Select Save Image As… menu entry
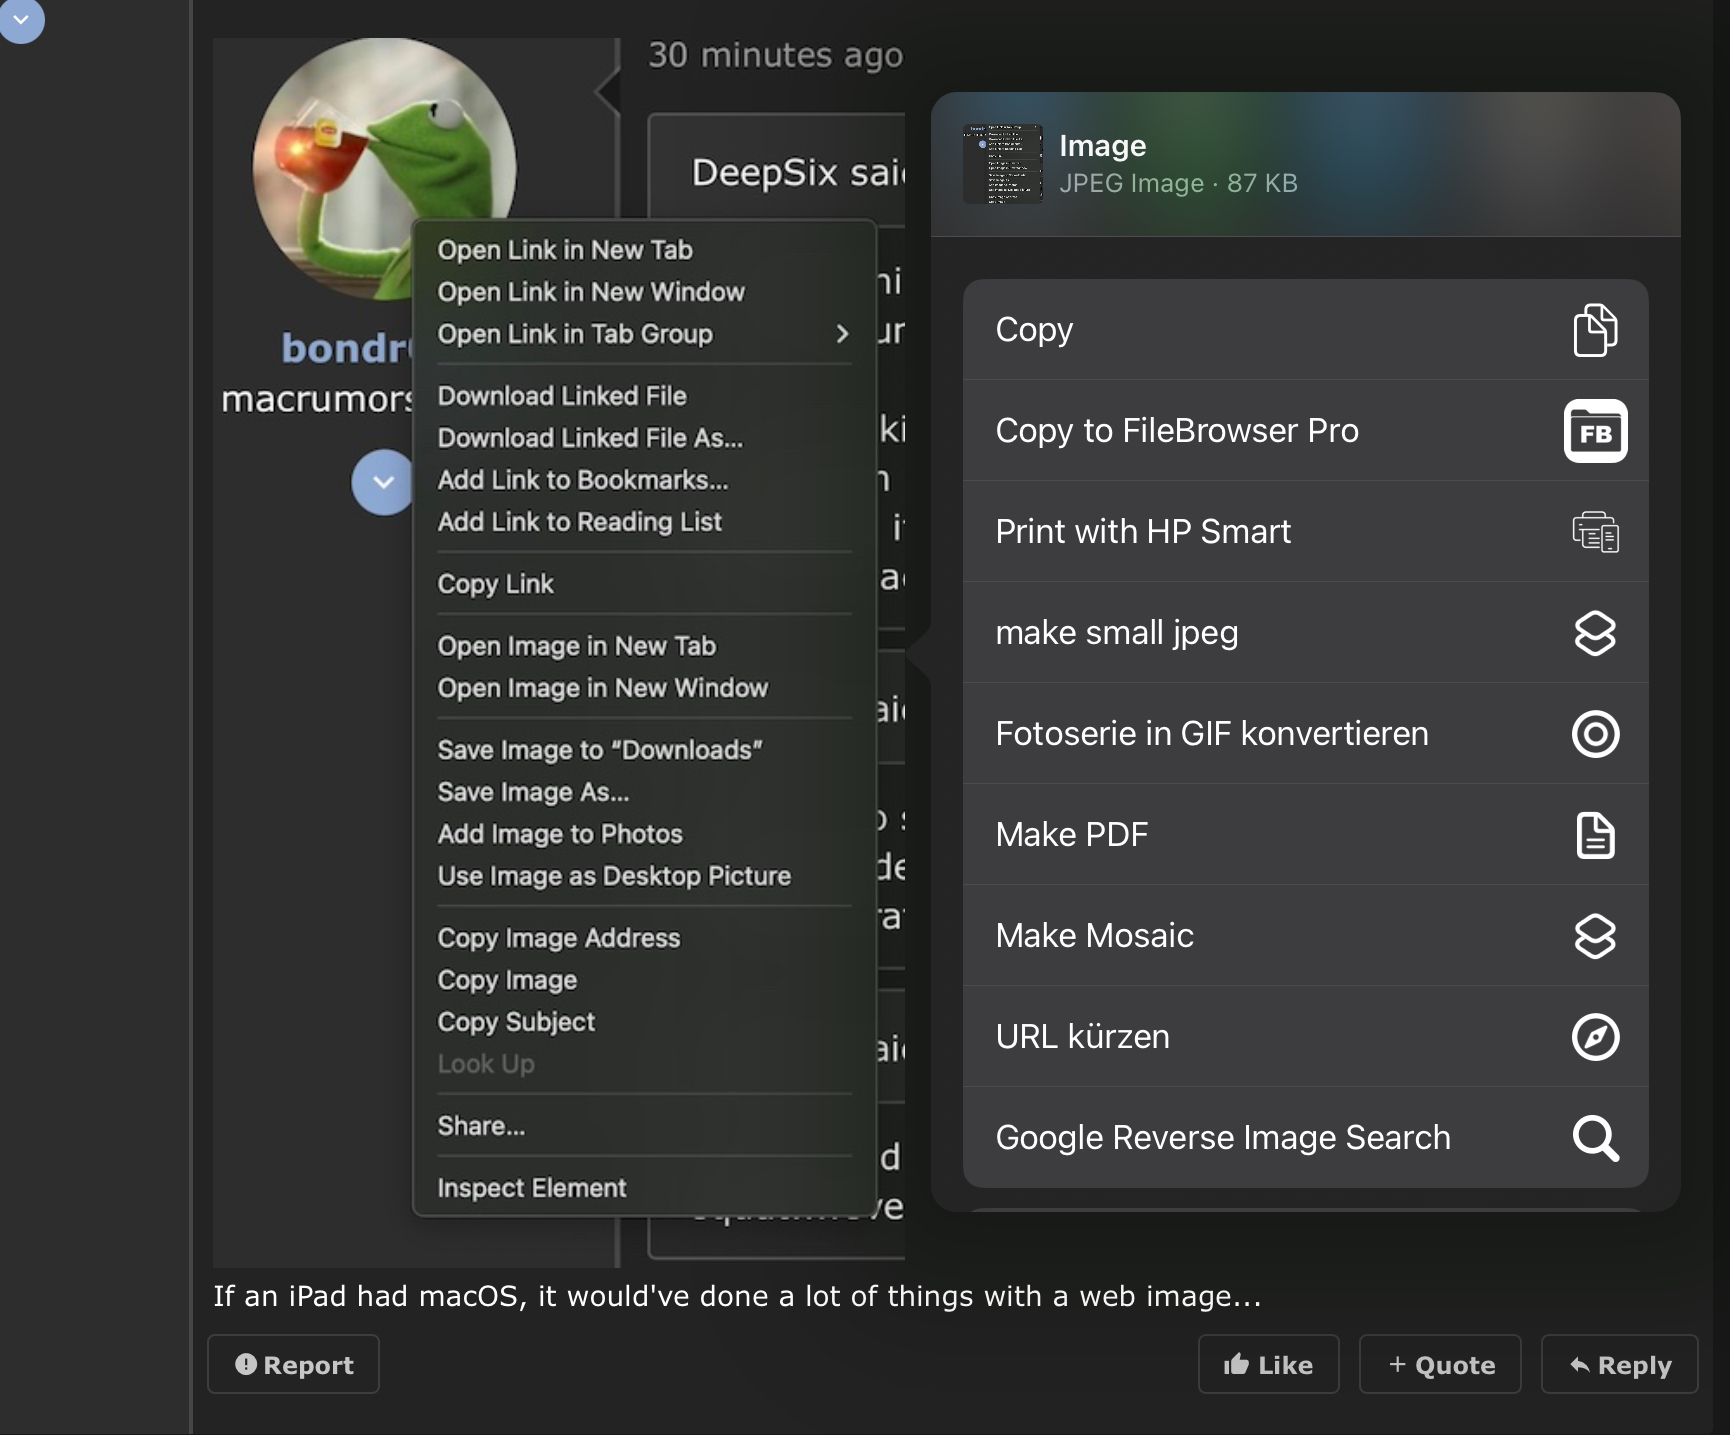 [x=533, y=792]
